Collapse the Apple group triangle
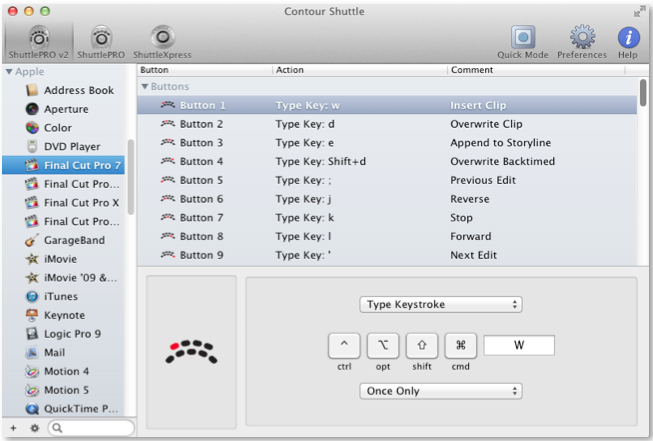 coord(9,72)
